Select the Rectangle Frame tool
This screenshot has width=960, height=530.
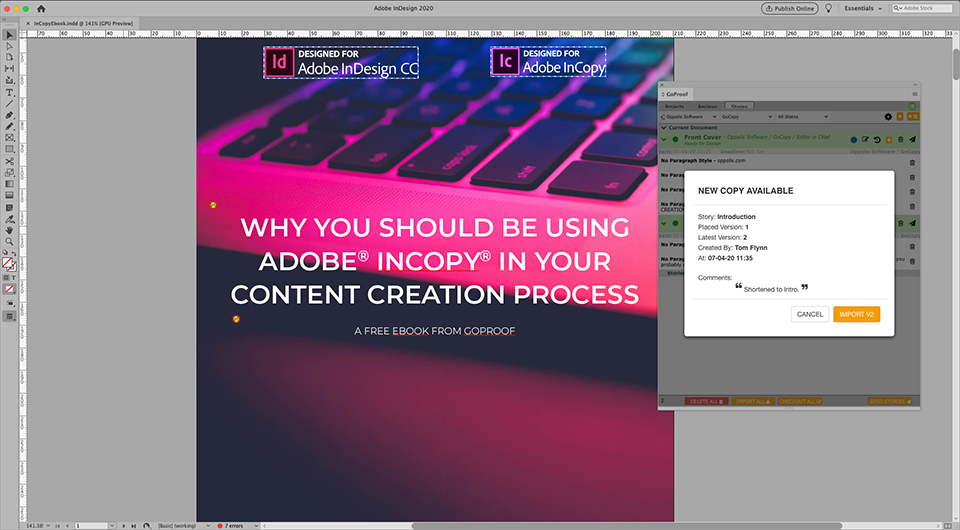click(x=9, y=138)
